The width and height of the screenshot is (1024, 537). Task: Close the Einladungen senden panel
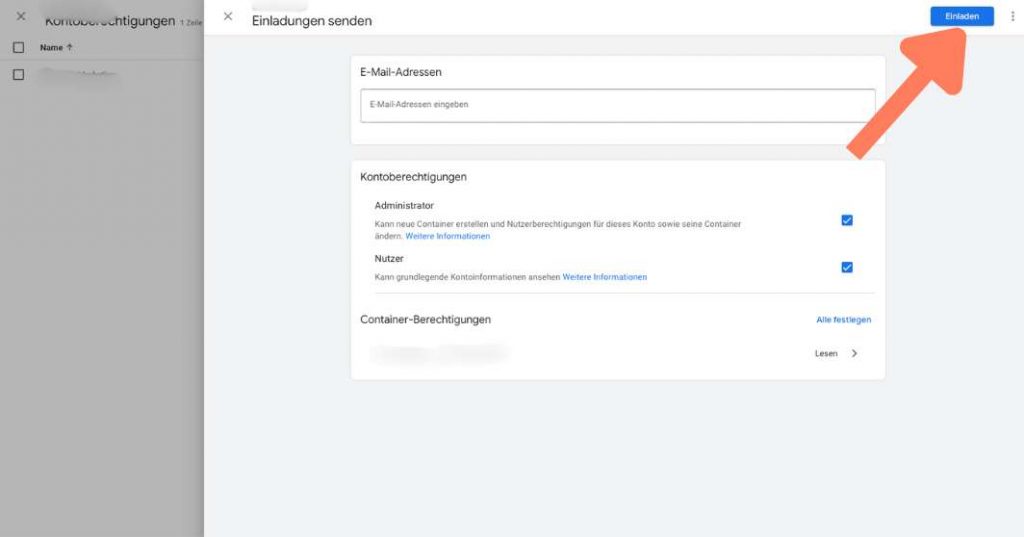(228, 16)
